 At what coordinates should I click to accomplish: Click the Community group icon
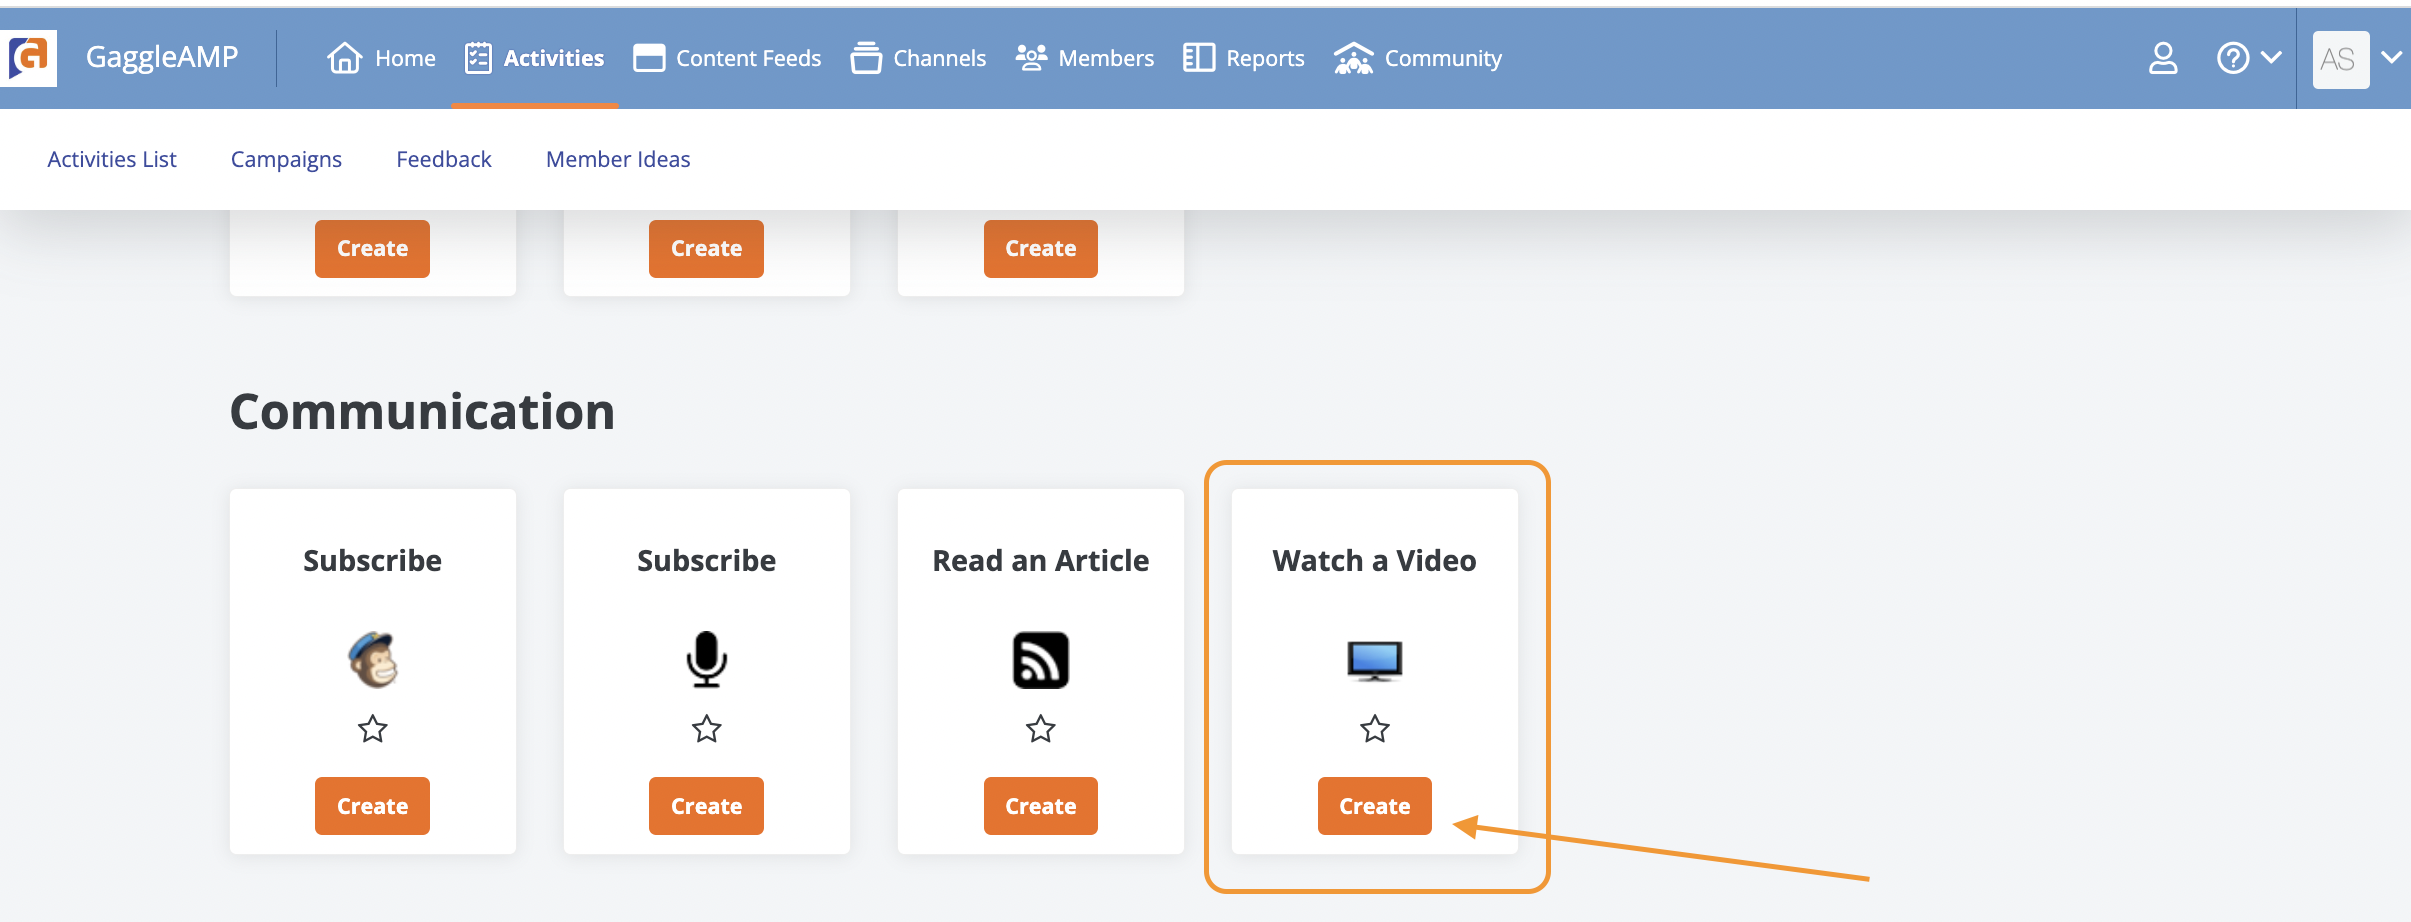coord(1354,58)
